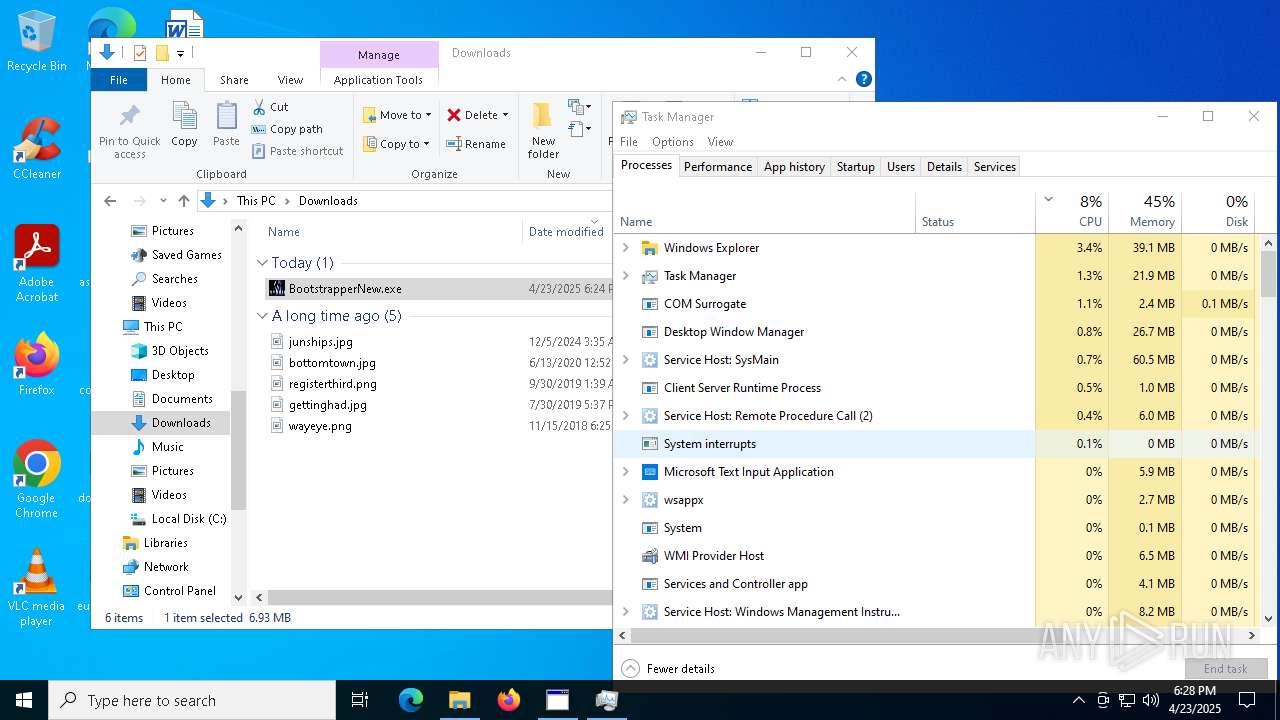
Task: Open volume control in system tray
Action: click(x=1150, y=700)
